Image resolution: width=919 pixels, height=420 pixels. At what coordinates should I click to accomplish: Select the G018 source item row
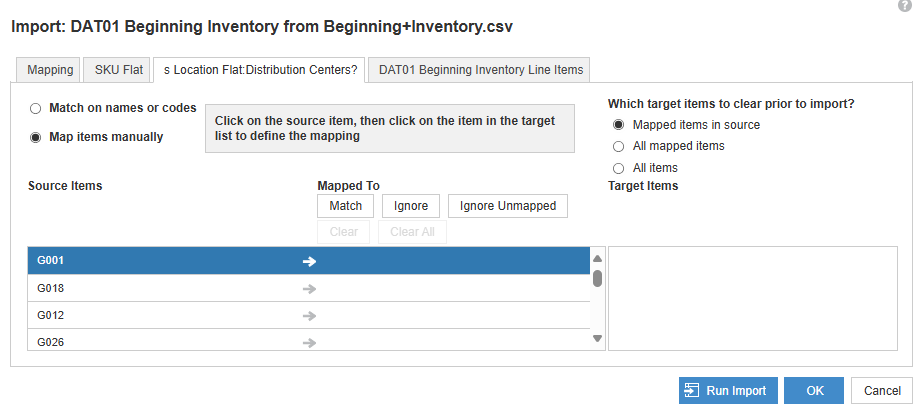[309, 288]
